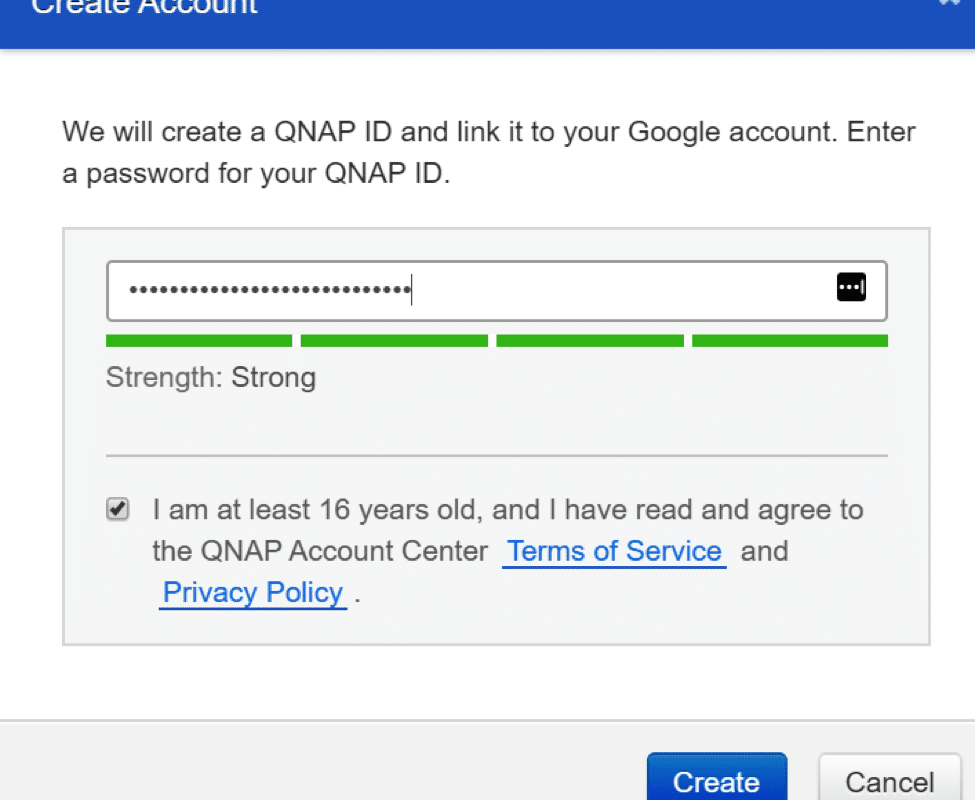
Task: Open the Privacy Policy link
Action: point(252,592)
